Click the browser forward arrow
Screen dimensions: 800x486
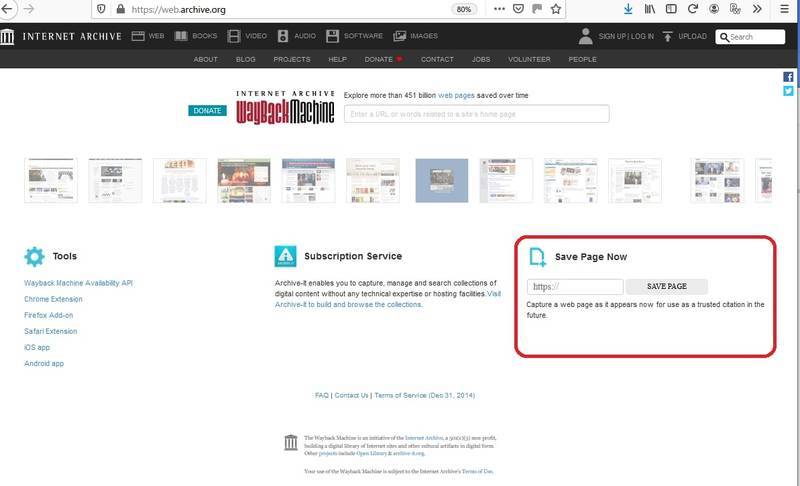pos(29,9)
